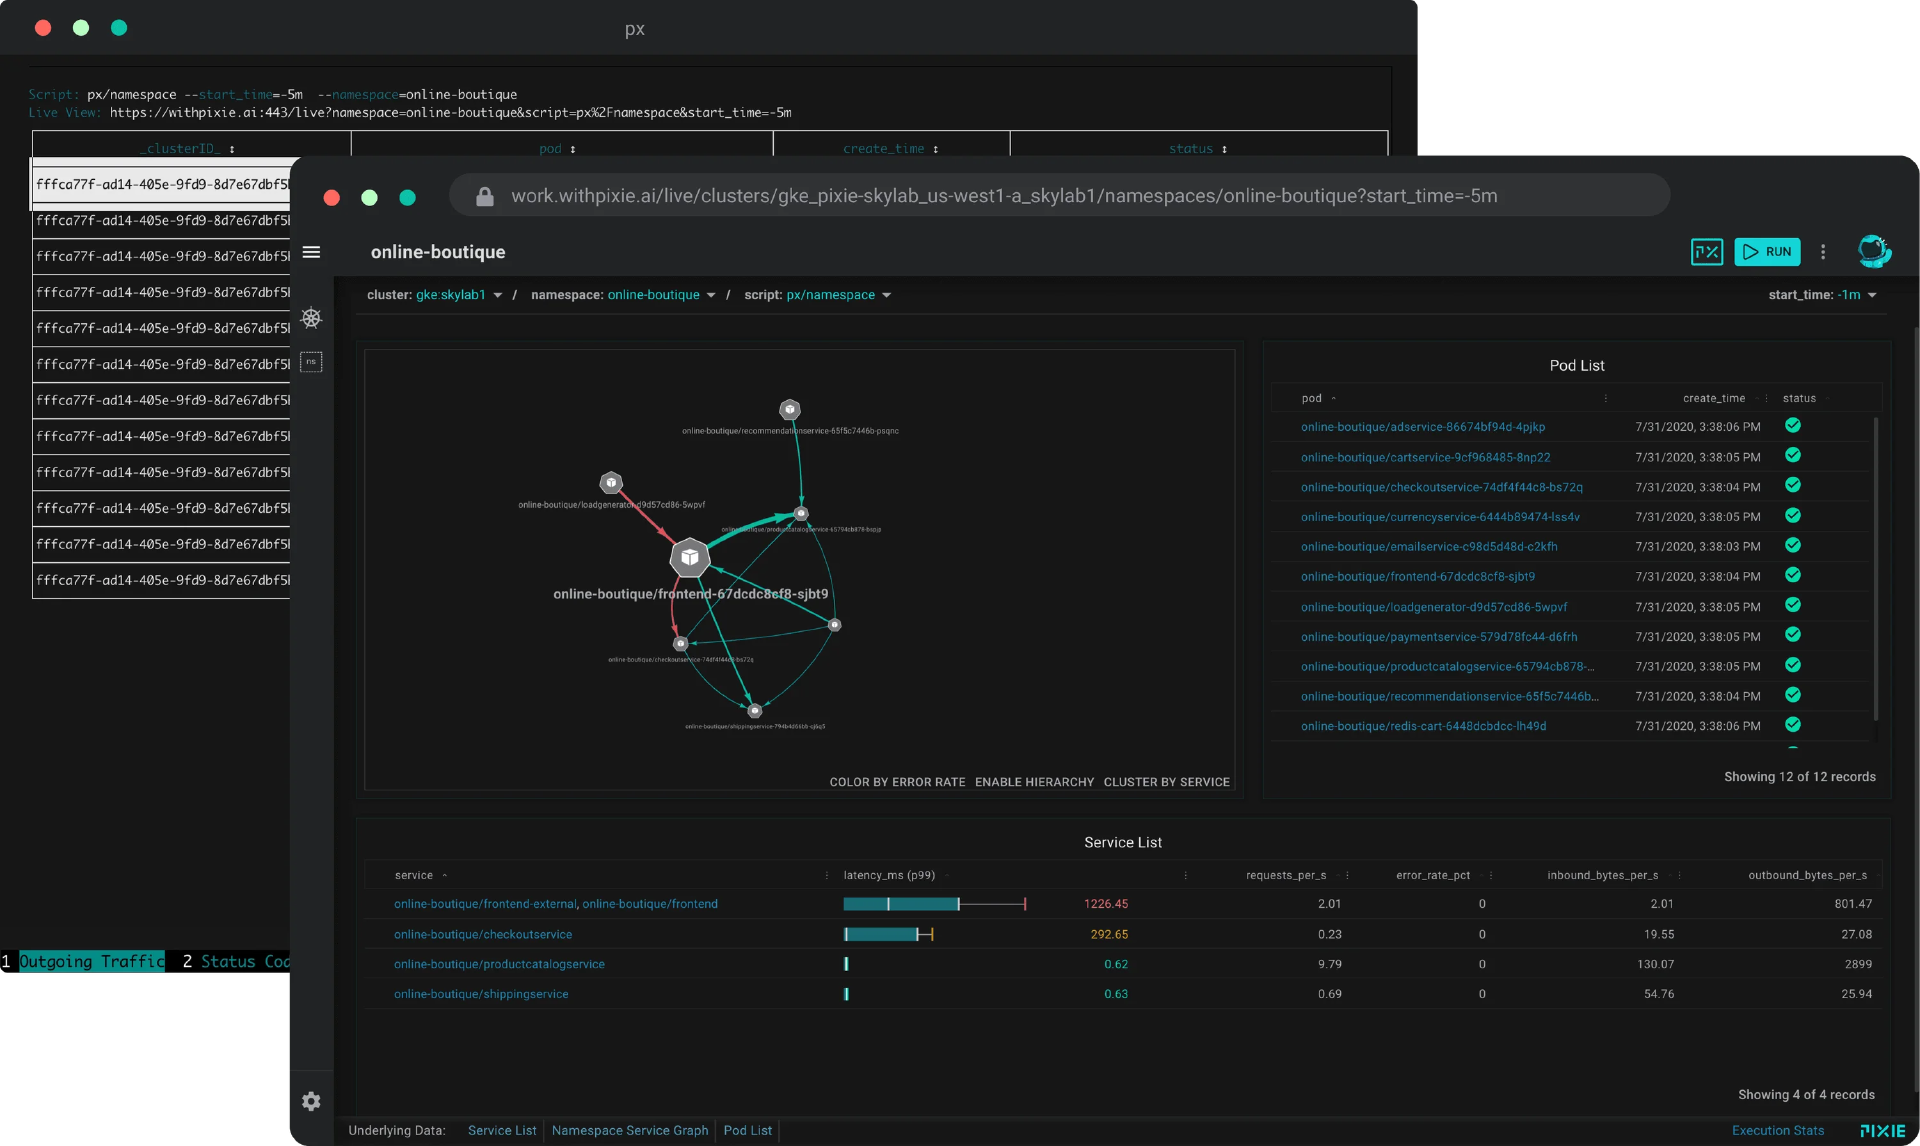Select the frontend pod node in graph
Image resolution: width=1920 pixels, height=1146 pixels.
click(x=689, y=557)
